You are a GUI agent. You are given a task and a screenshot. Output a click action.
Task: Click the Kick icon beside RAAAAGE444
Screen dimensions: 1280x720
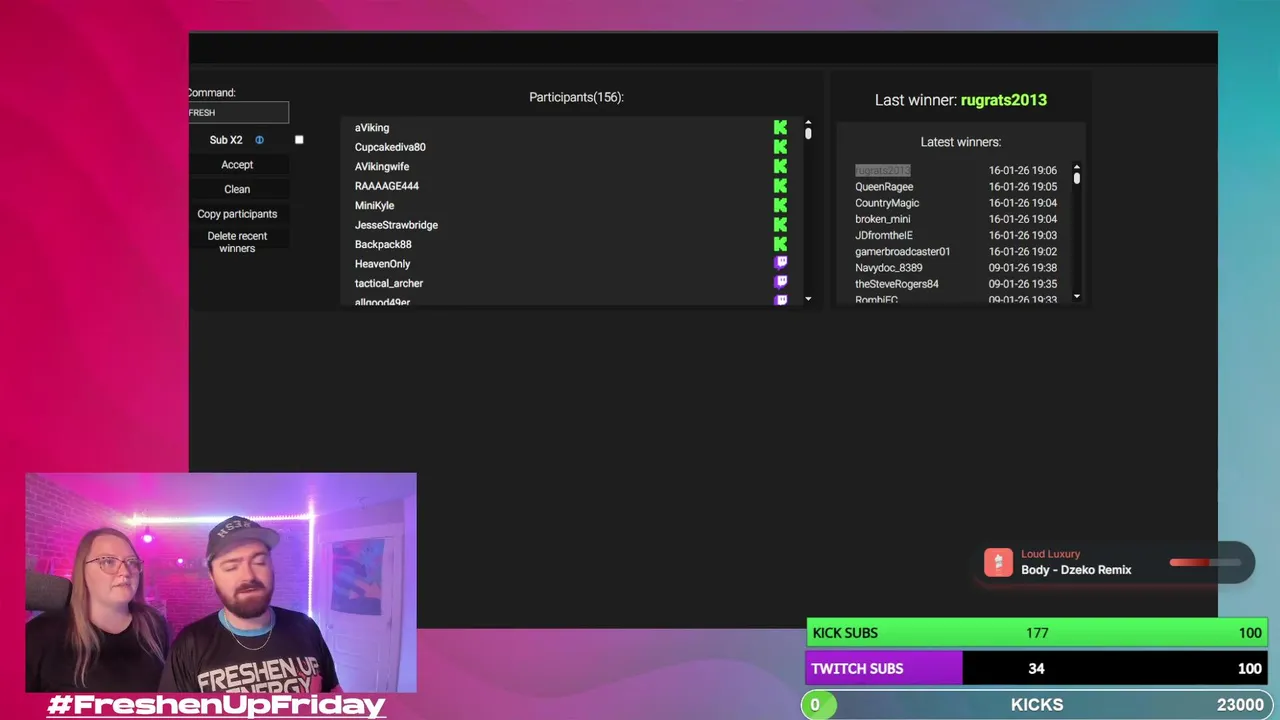780,186
